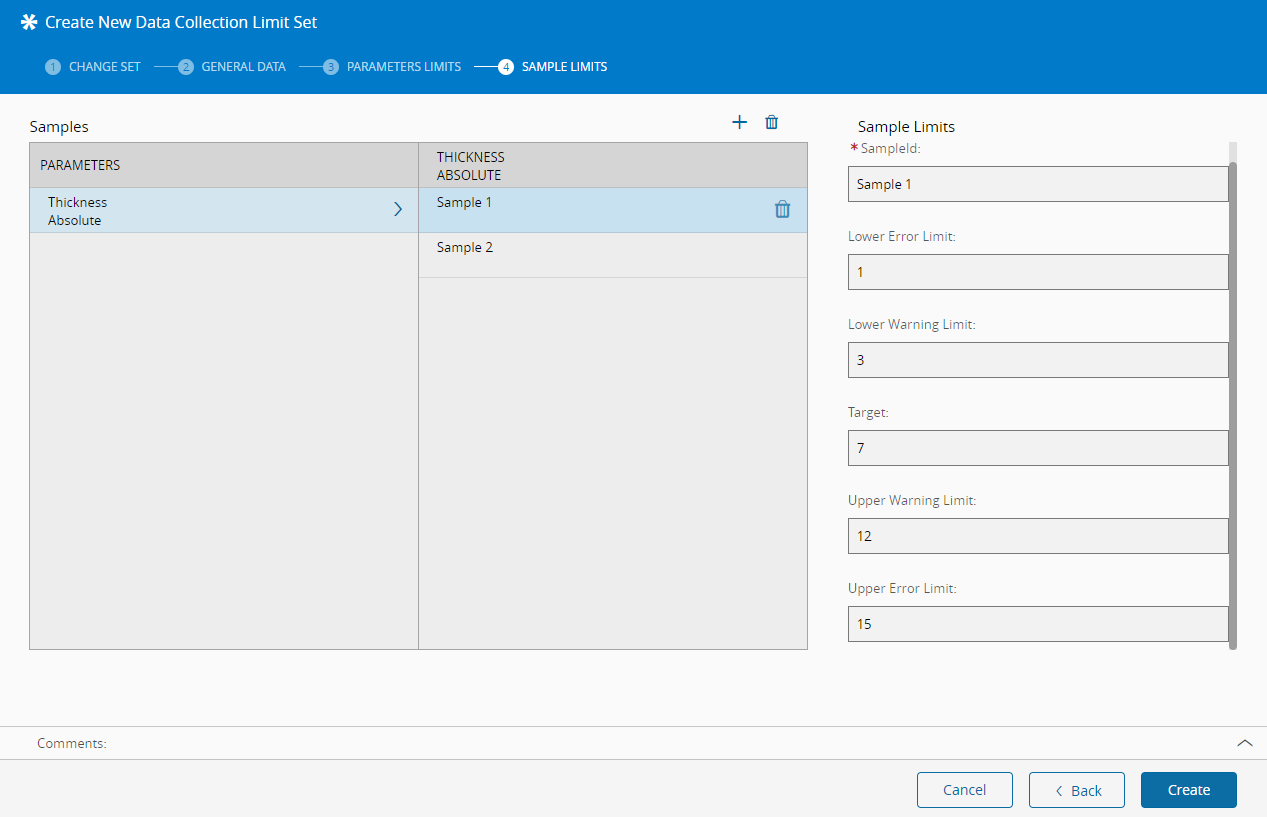Click the plus icon to add a sample
The image size is (1267, 817).
[739, 122]
